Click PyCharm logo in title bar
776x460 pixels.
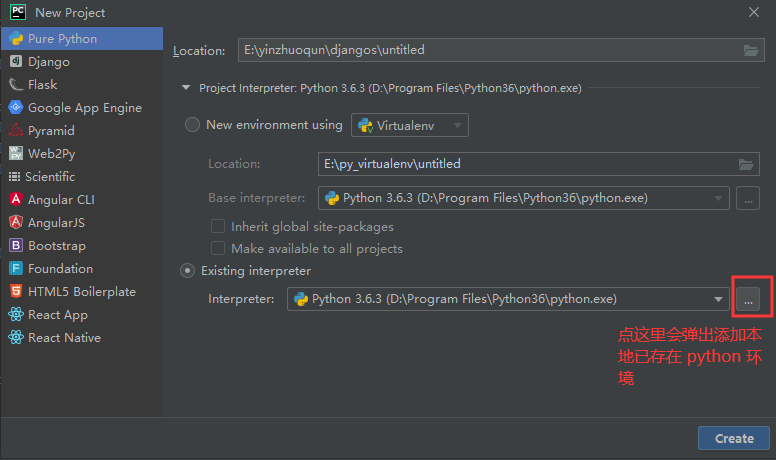point(18,12)
